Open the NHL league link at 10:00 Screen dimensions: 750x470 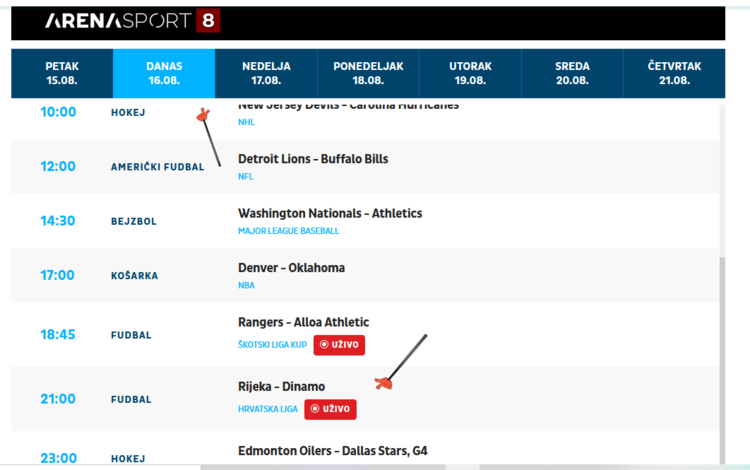tap(246, 122)
